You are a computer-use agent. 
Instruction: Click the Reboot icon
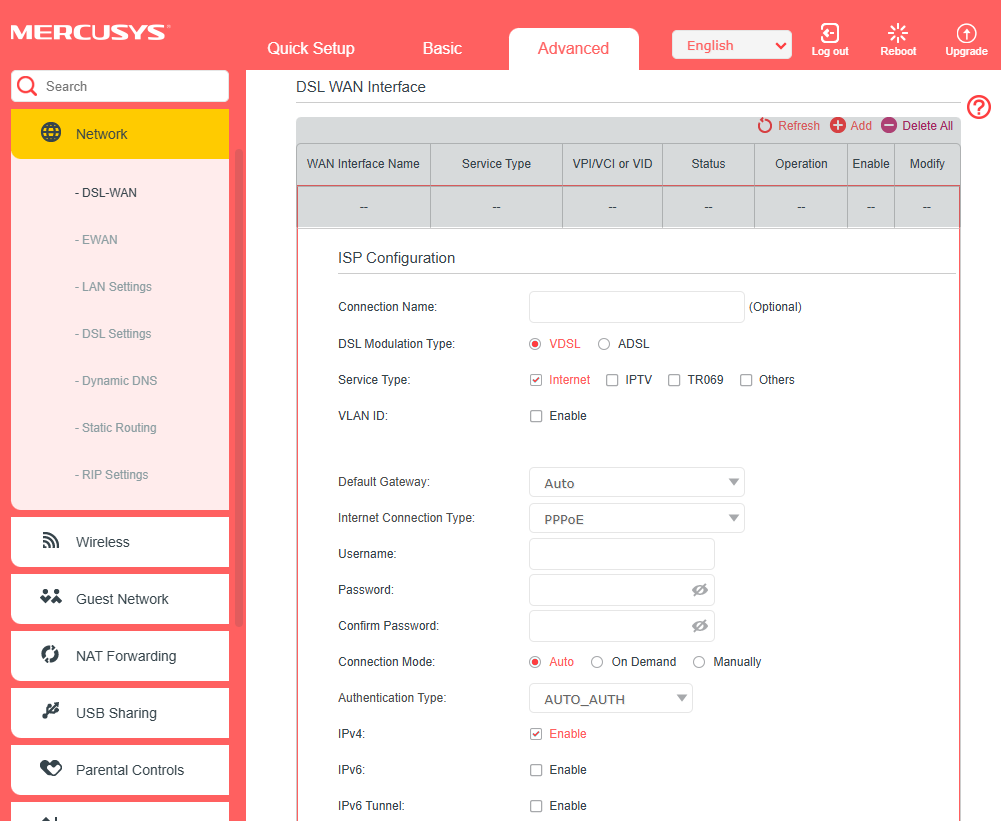tap(898, 33)
